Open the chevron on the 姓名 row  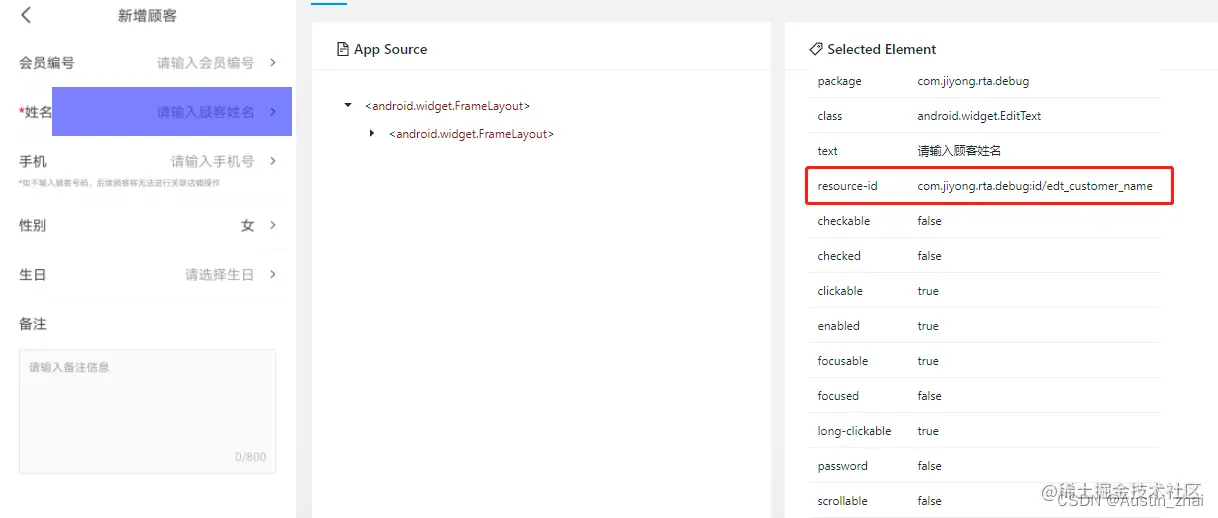pyautogui.click(x=273, y=112)
